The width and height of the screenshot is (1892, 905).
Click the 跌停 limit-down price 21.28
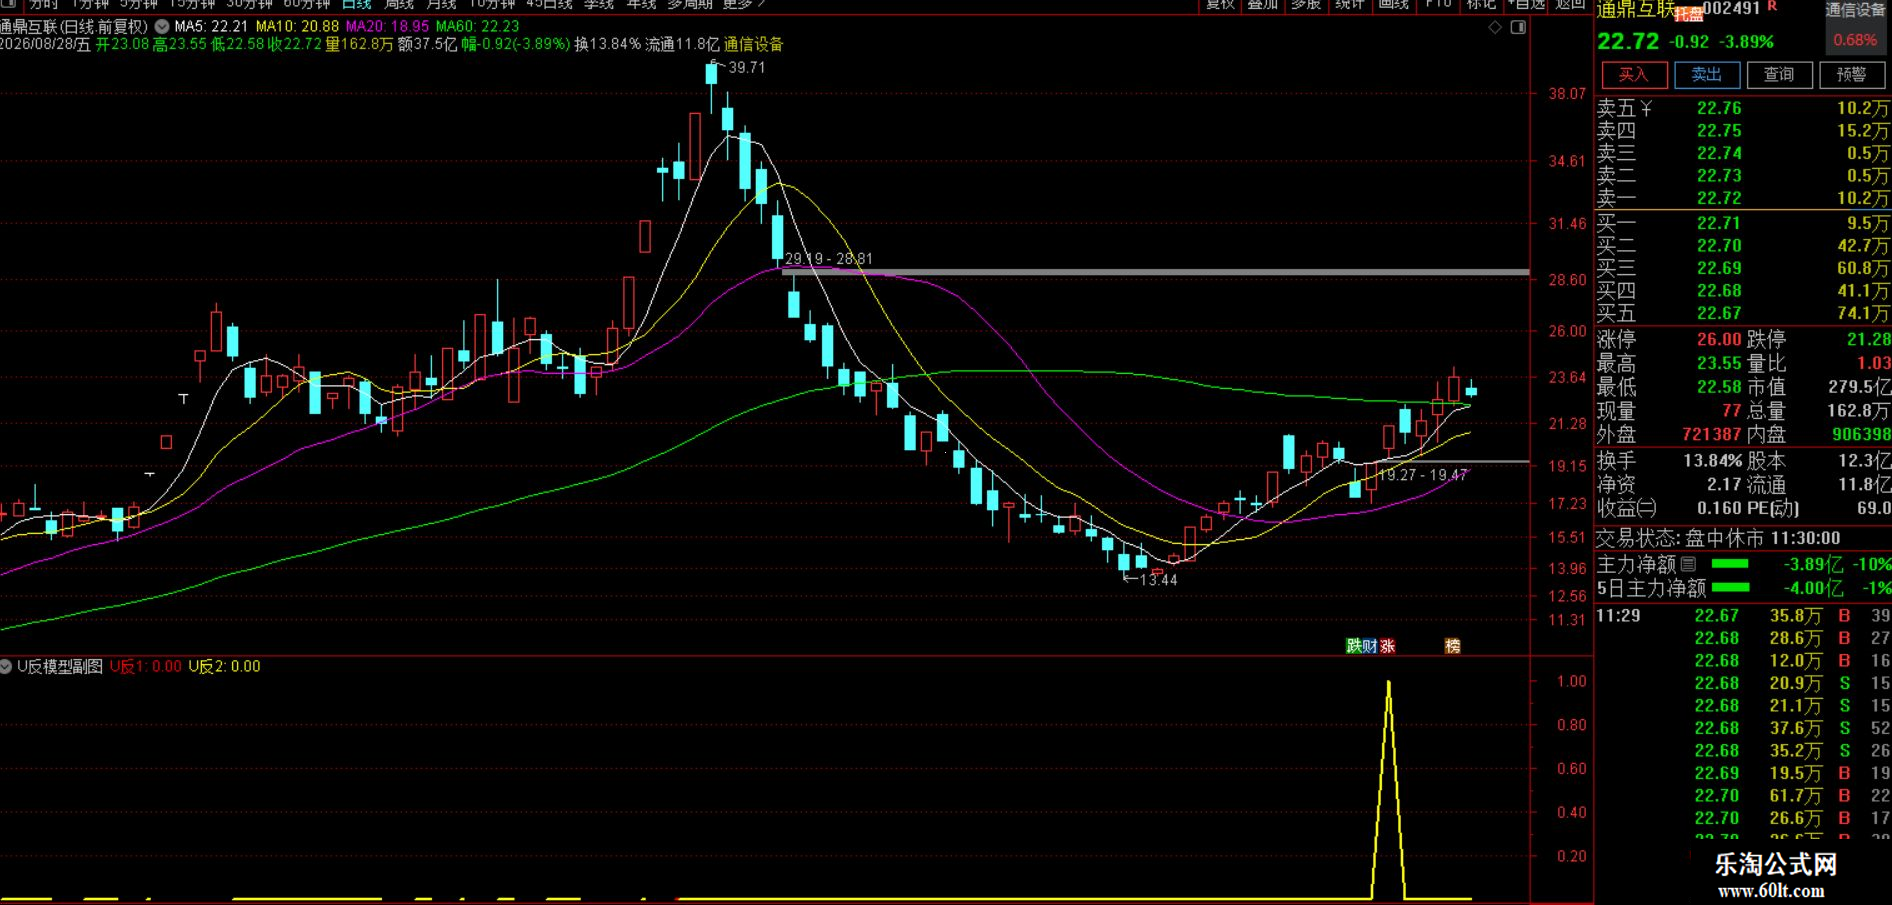tap(1869, 340)
